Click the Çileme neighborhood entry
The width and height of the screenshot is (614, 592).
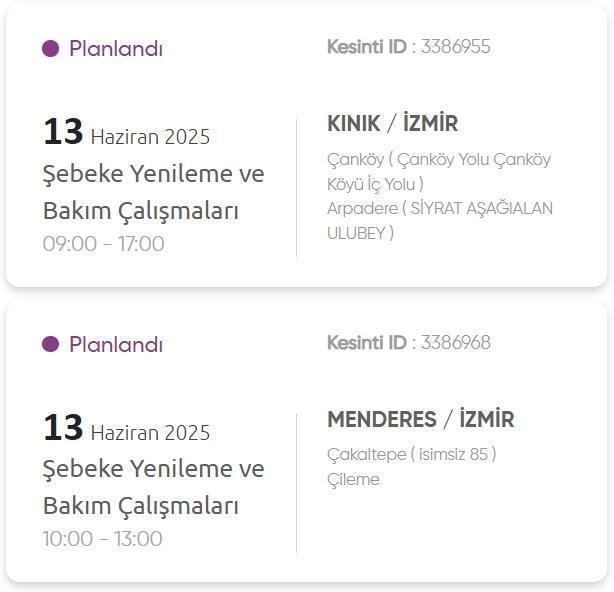click(353, 480)
